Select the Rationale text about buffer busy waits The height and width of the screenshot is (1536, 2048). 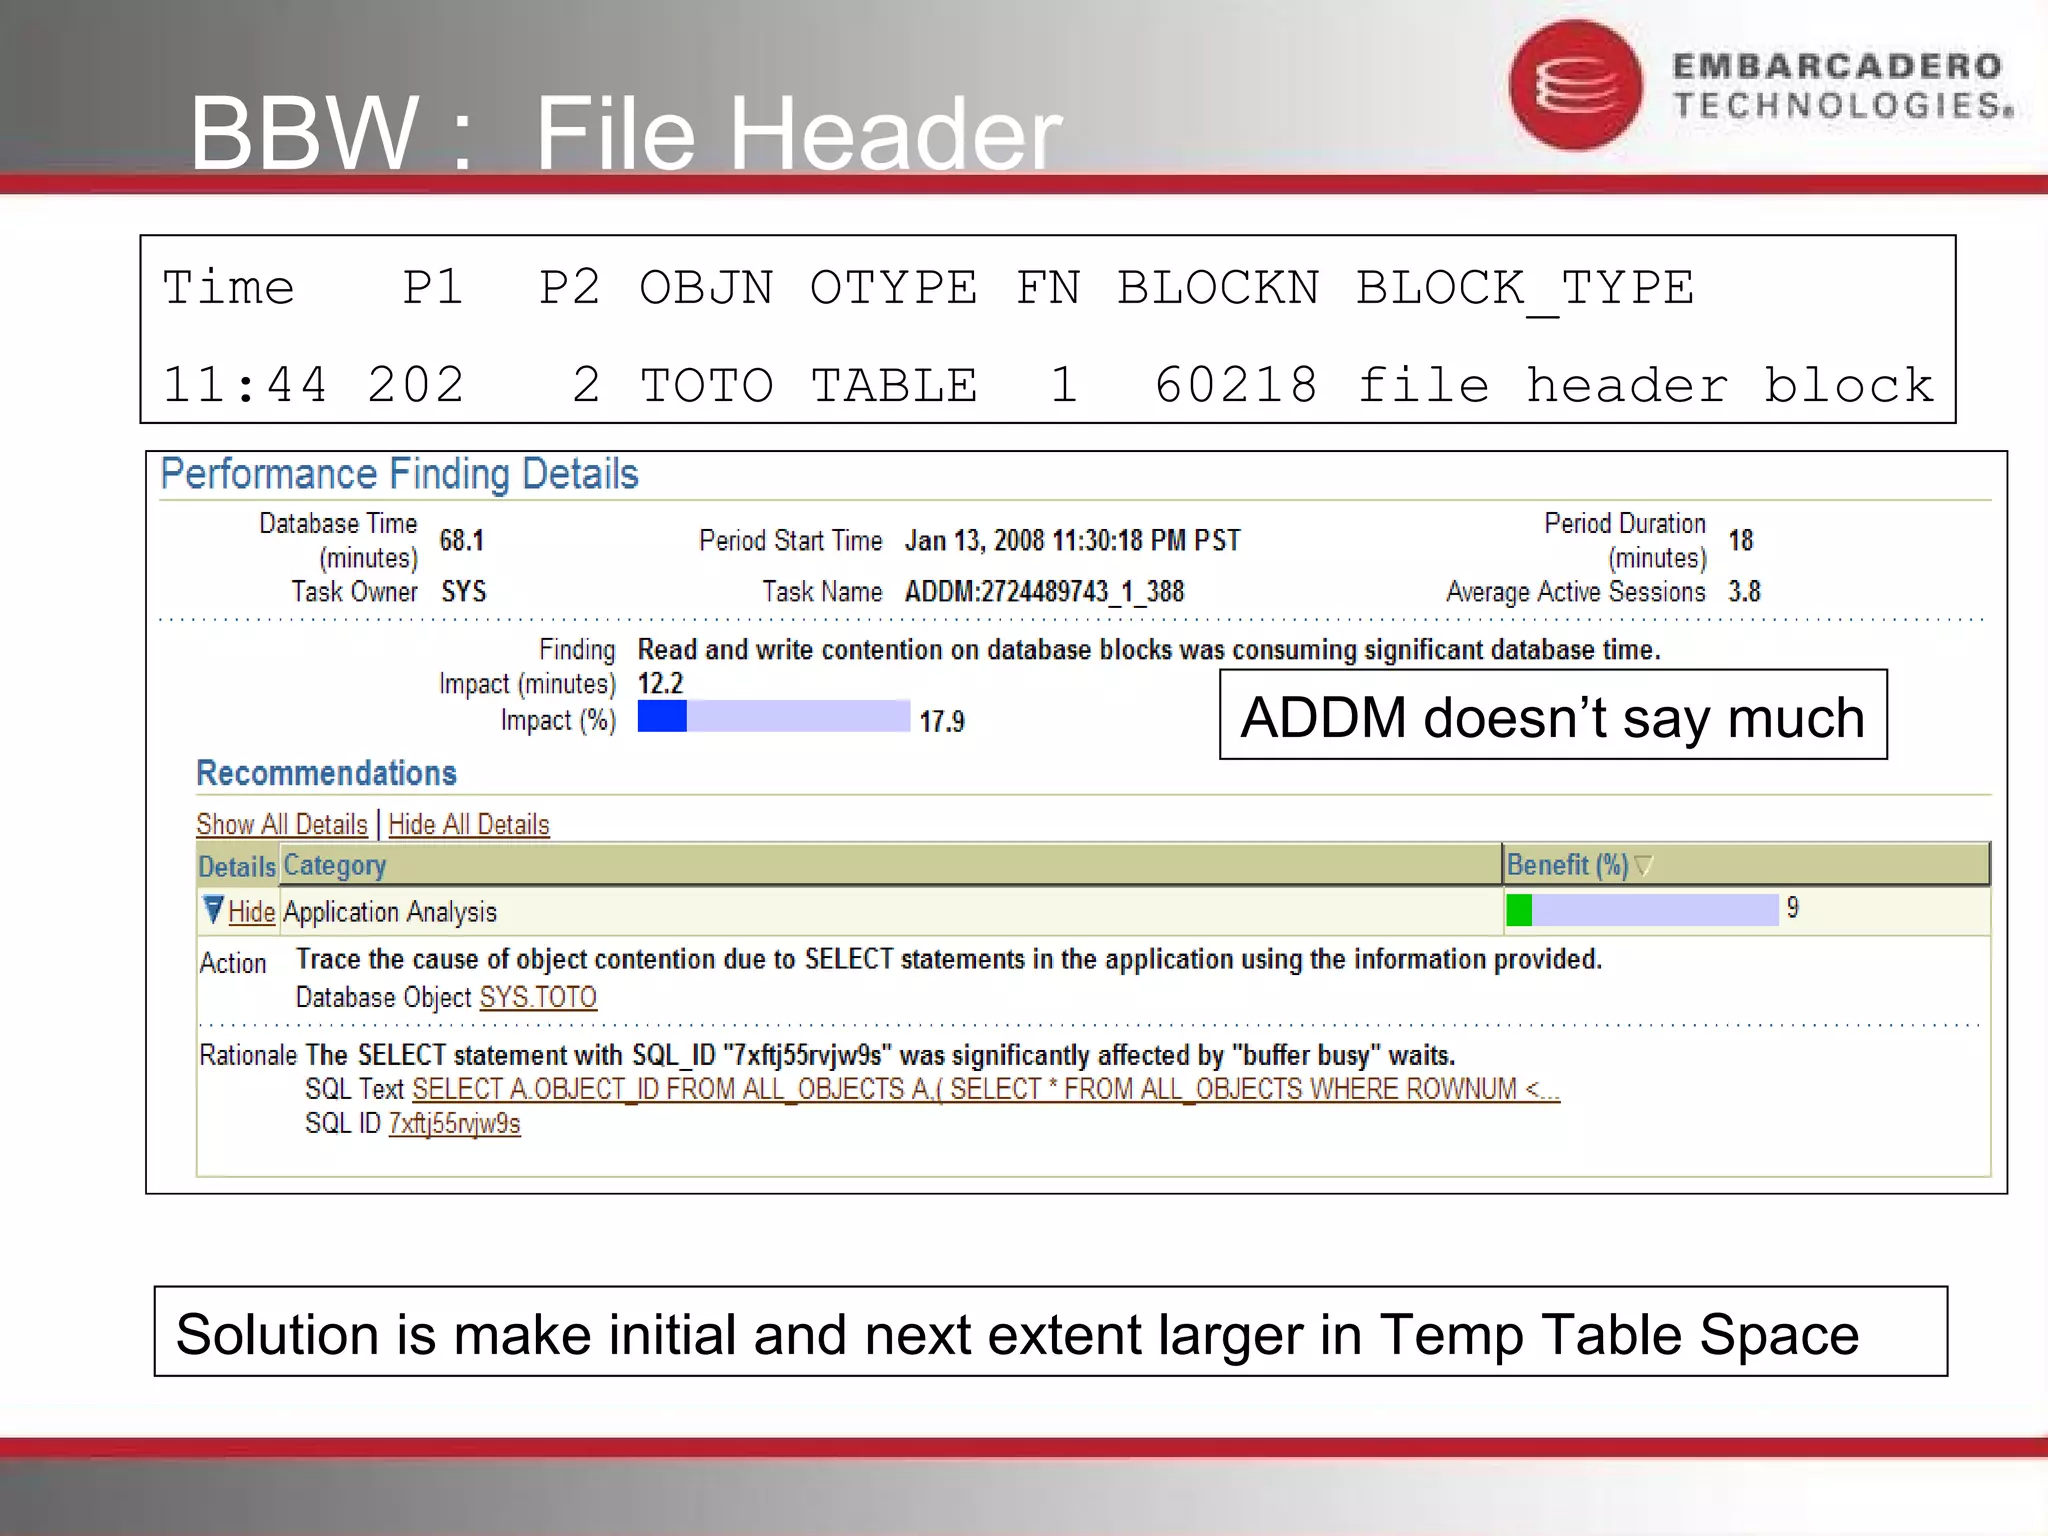point(880,1055)
